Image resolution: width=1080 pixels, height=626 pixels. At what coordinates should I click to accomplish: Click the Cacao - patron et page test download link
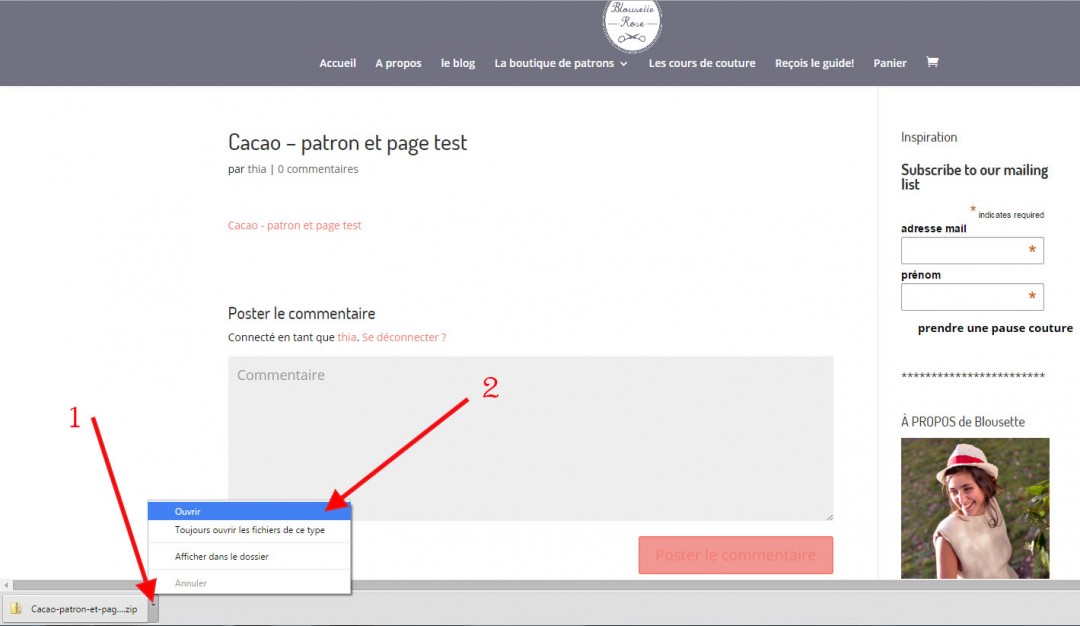[x=294, y=225]
